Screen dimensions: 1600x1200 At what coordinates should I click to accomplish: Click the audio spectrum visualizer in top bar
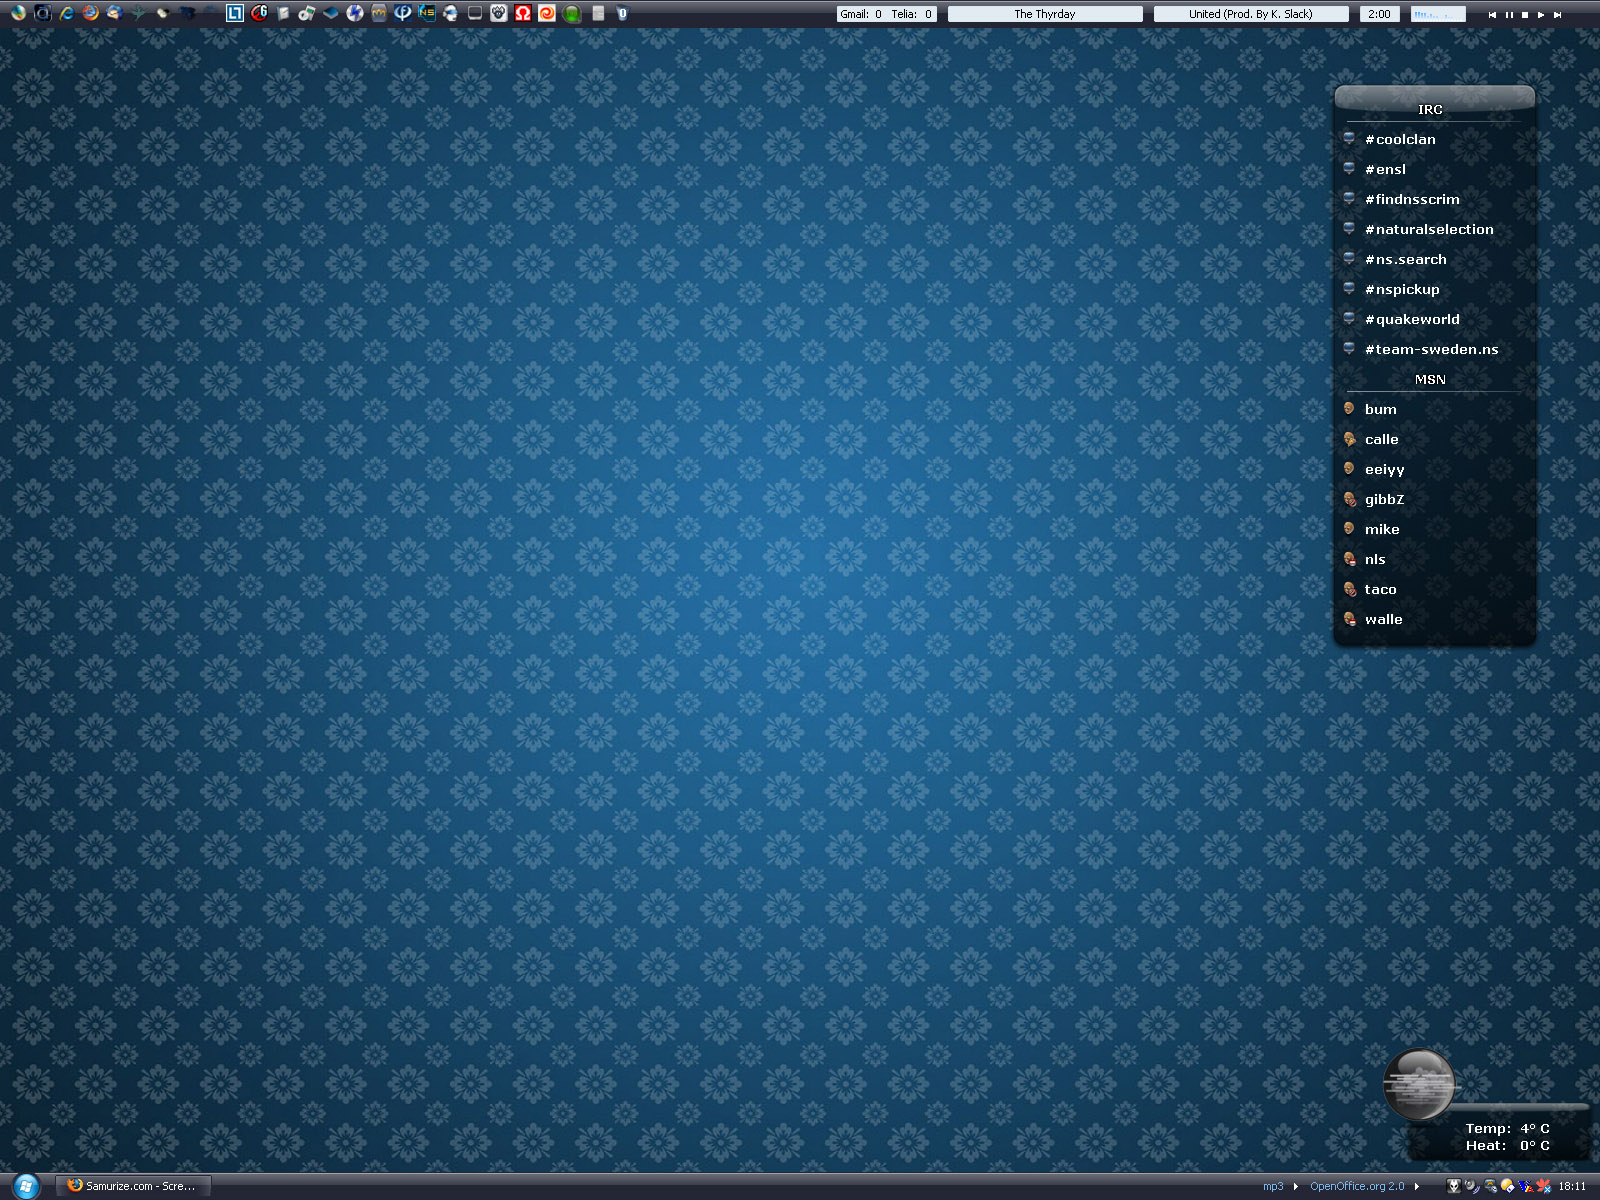pos(1438,14)
